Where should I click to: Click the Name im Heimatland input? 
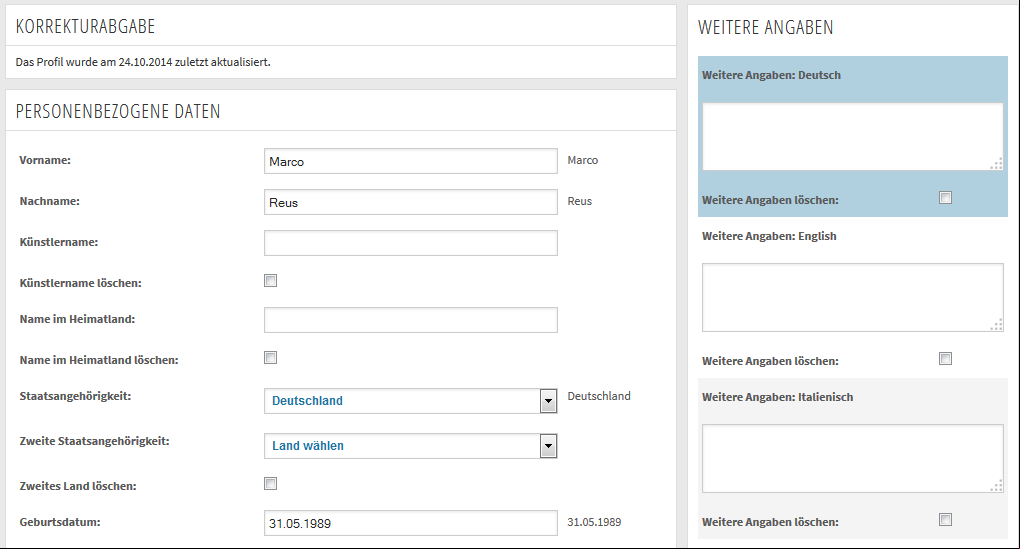[410, 320]
